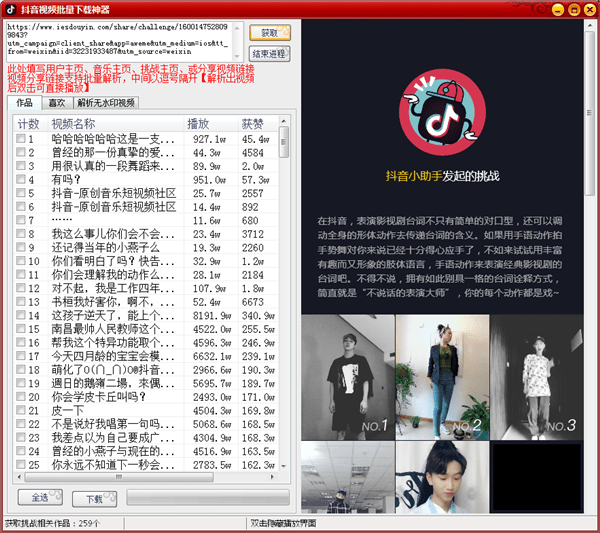The height and width of the screenshot is (533, 600).
Task: Select video 你会学皮卡丘叫吗？
Action: [98, 397]
